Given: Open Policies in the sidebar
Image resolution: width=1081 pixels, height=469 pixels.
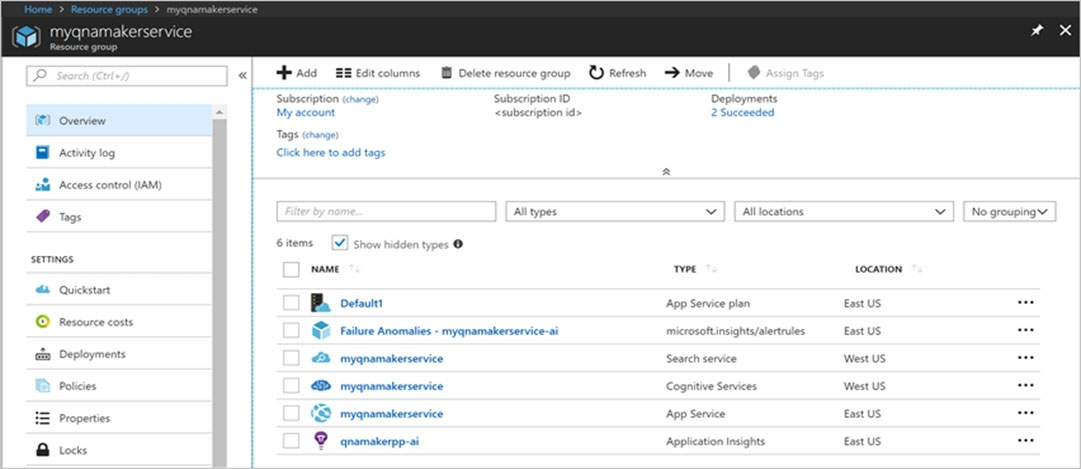Looking at the screenshot, I should point(119,386).
